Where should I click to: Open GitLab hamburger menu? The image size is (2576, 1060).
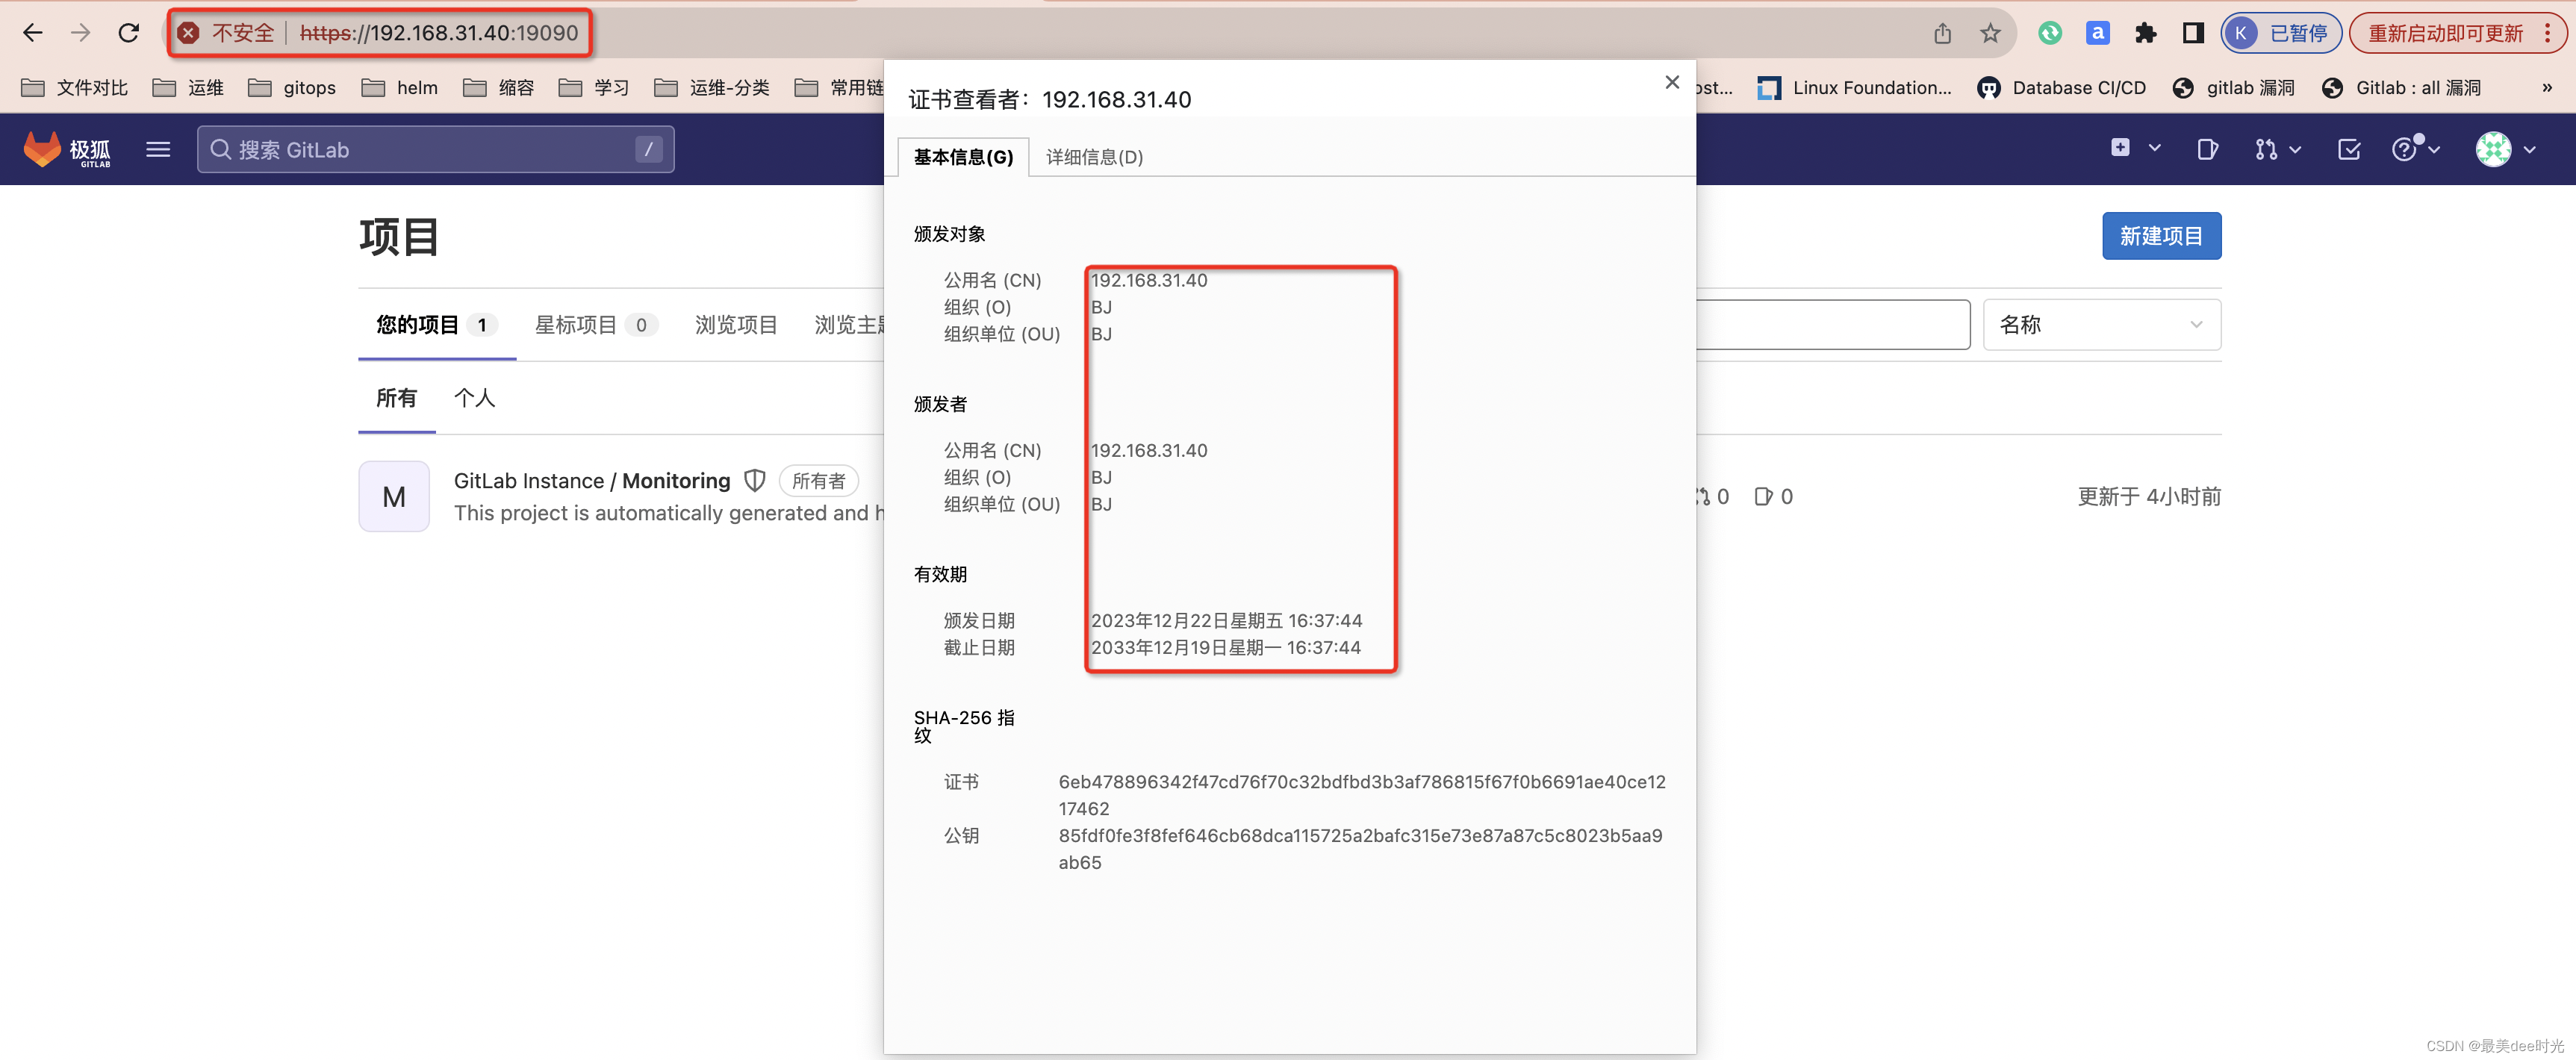click(158, 149)
